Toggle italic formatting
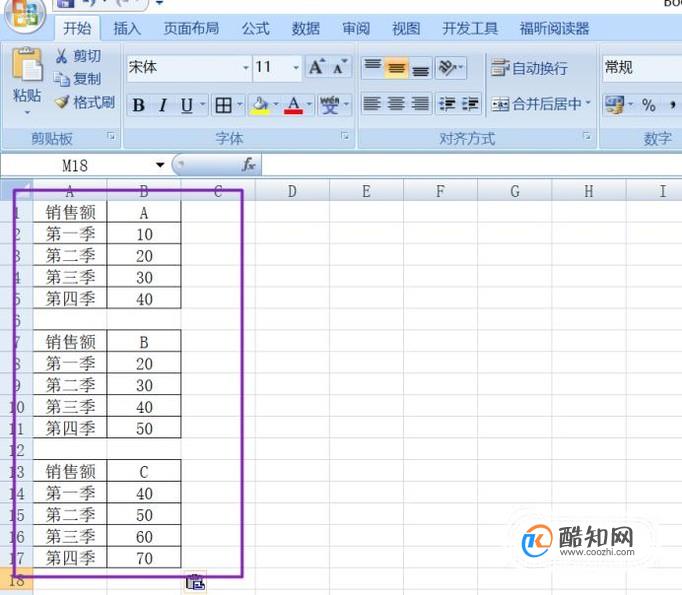 pos(163,105)
